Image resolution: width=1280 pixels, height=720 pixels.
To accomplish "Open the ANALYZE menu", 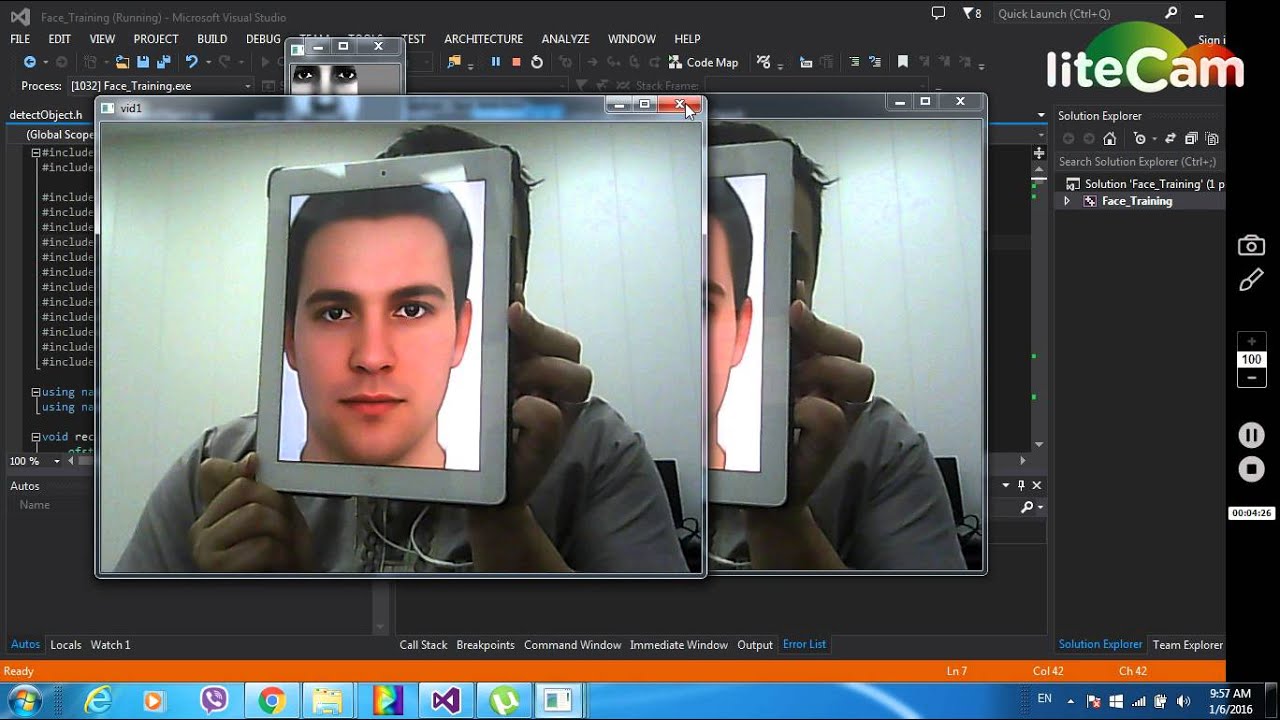I will click(x=566, y=39).
